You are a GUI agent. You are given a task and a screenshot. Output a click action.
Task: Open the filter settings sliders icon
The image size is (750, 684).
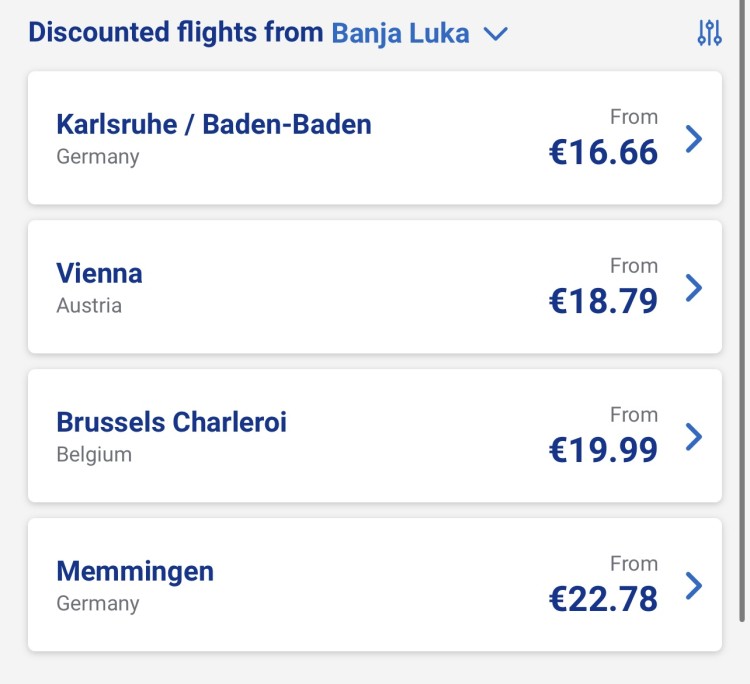click(x=709, y=33)
